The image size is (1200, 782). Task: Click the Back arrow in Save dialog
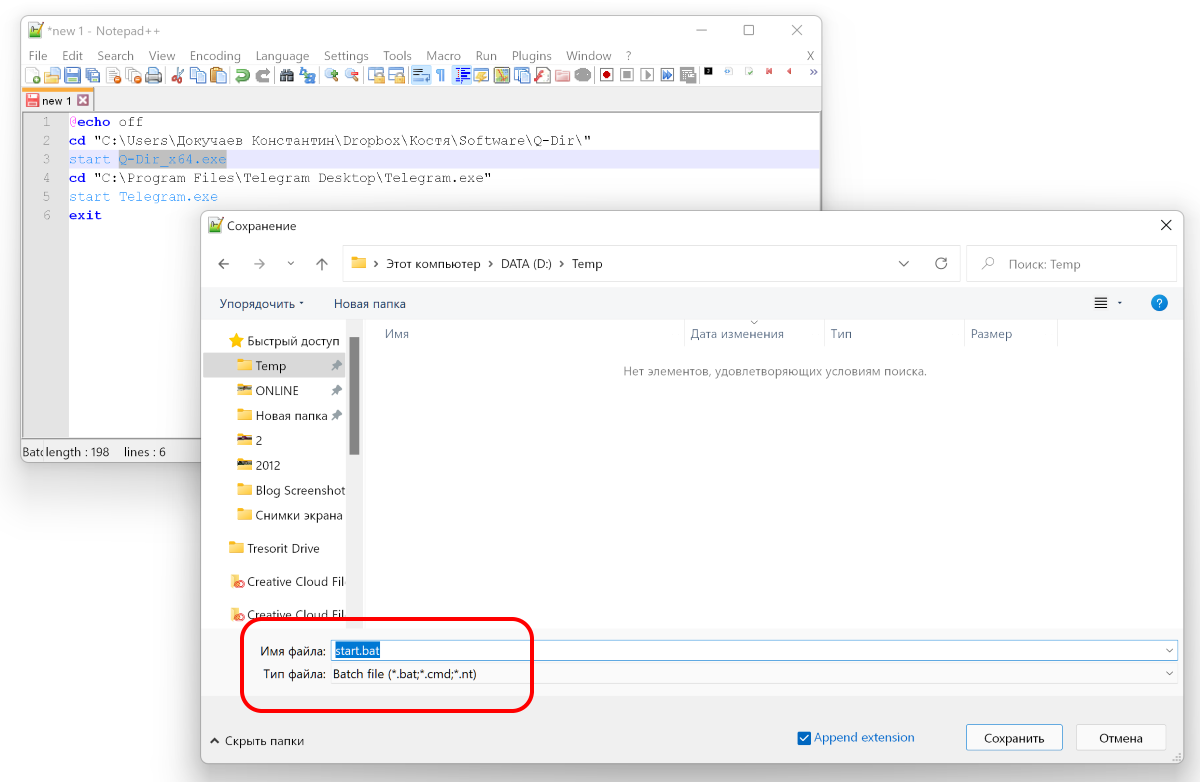click(x=224, y=264)
